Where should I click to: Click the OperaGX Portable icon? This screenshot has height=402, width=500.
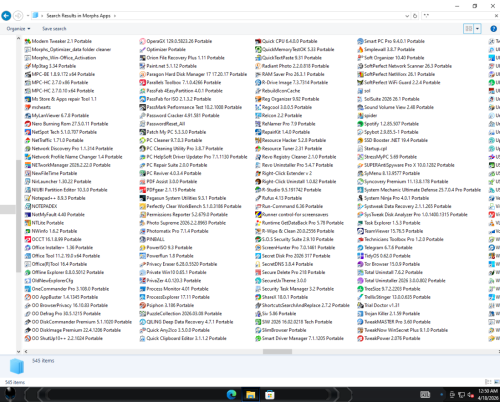pos(143,41)
